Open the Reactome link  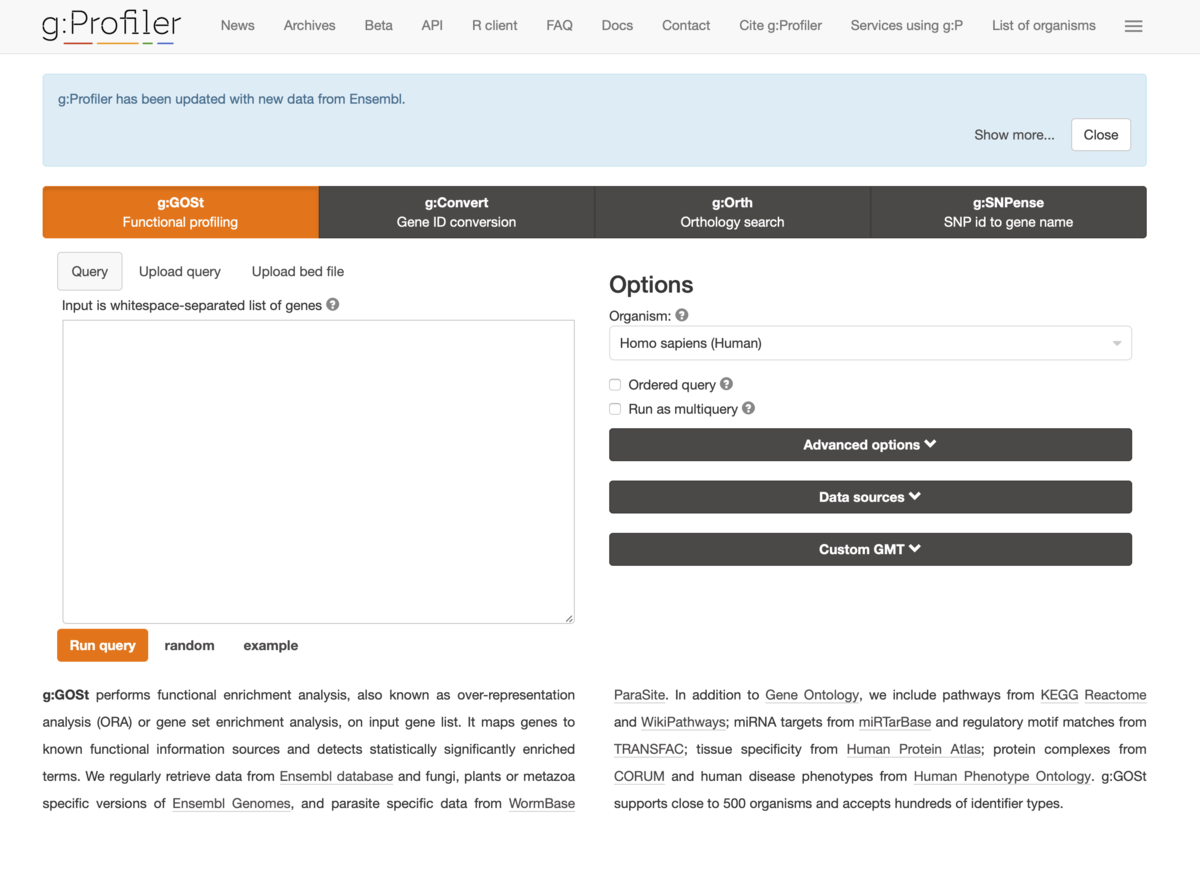[x=1115, y=695]
